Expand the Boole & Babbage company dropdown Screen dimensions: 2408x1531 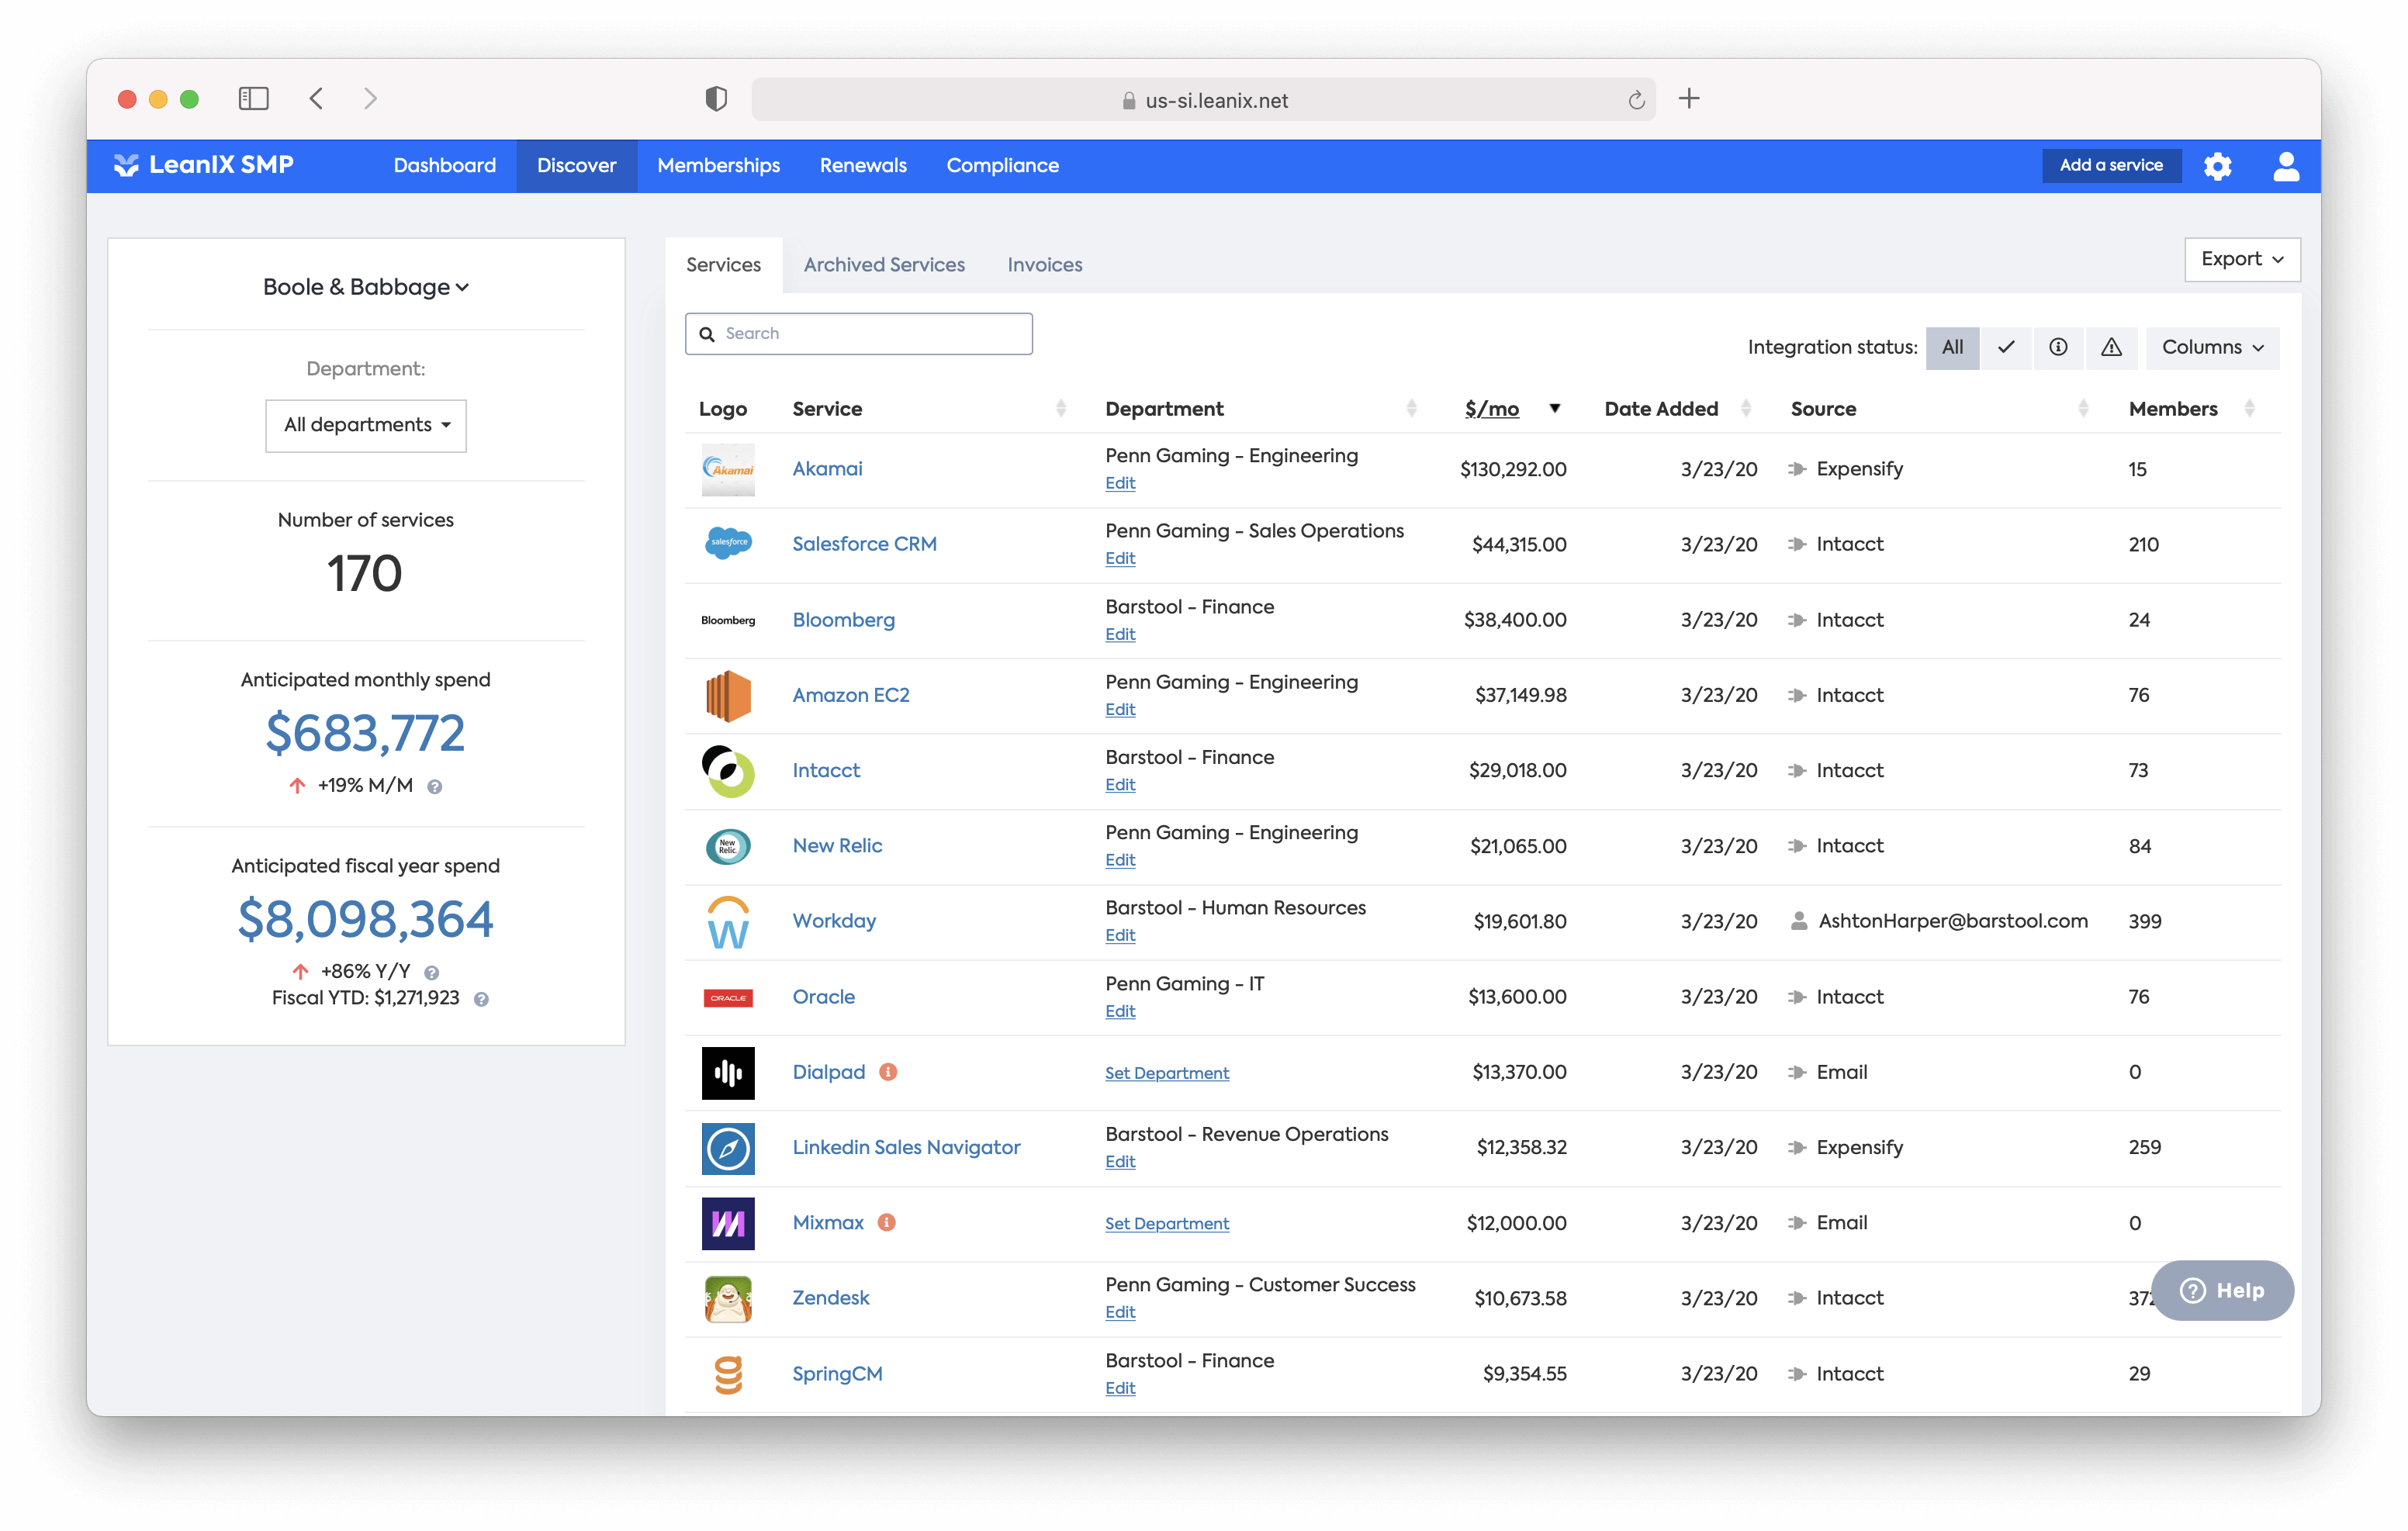tap(366, 287)
